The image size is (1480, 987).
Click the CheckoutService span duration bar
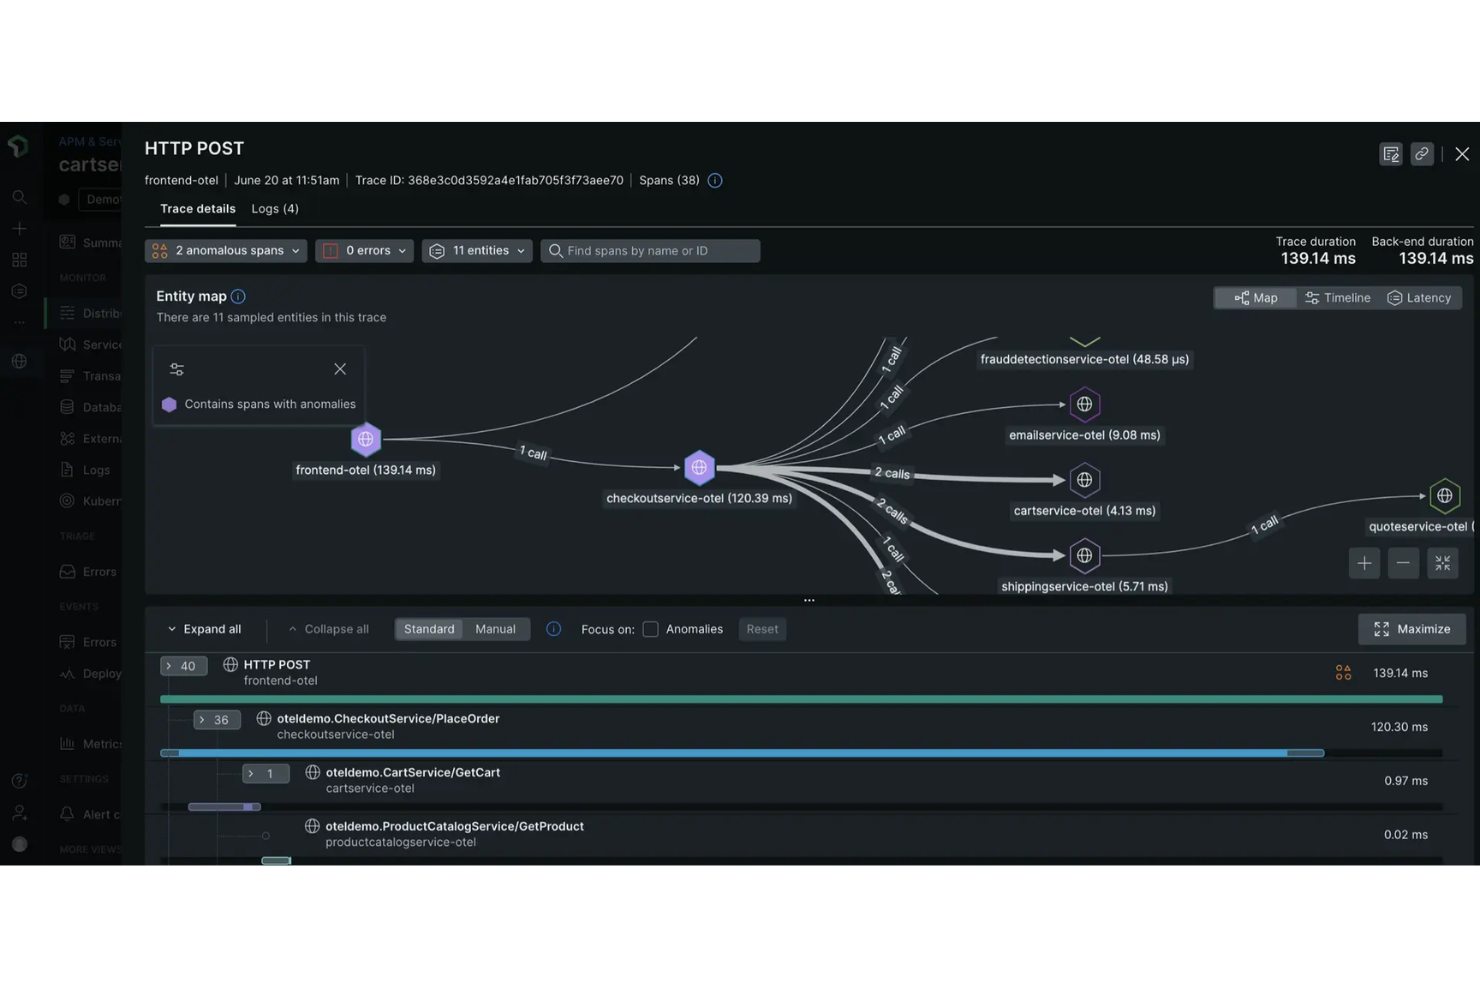coord(740,753)
